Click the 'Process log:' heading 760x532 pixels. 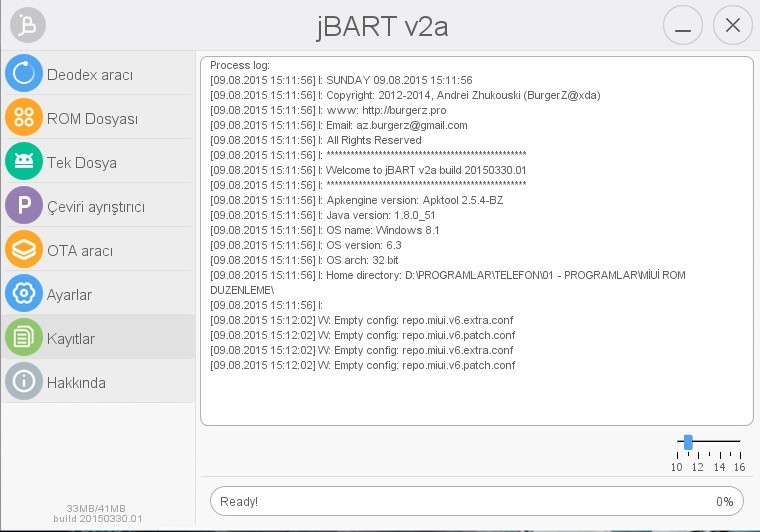240,65
